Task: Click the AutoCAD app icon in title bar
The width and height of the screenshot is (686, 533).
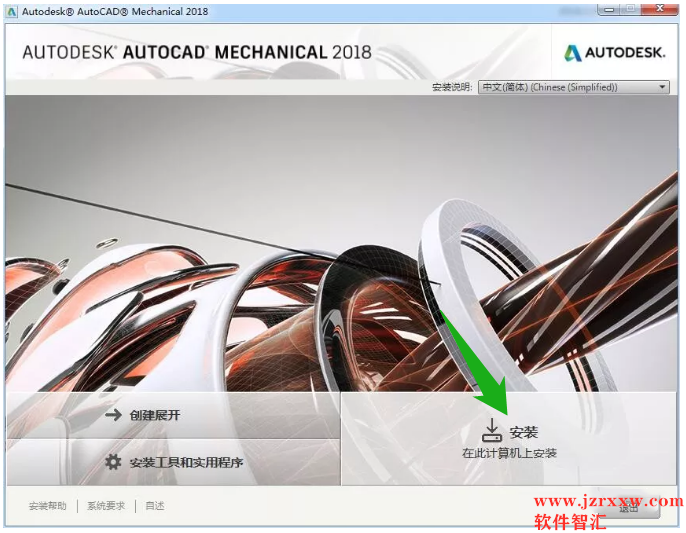Action: [x=12, y=11]
